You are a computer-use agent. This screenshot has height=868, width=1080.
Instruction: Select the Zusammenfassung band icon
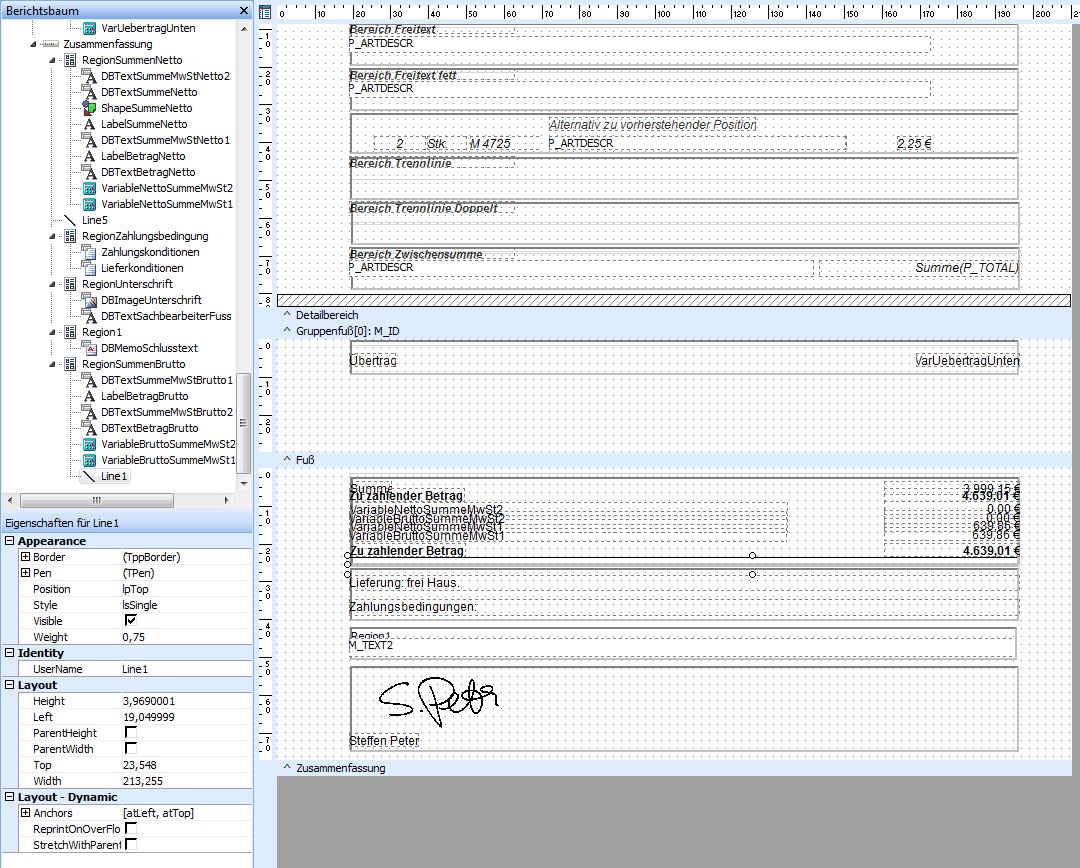pos(51,44)
